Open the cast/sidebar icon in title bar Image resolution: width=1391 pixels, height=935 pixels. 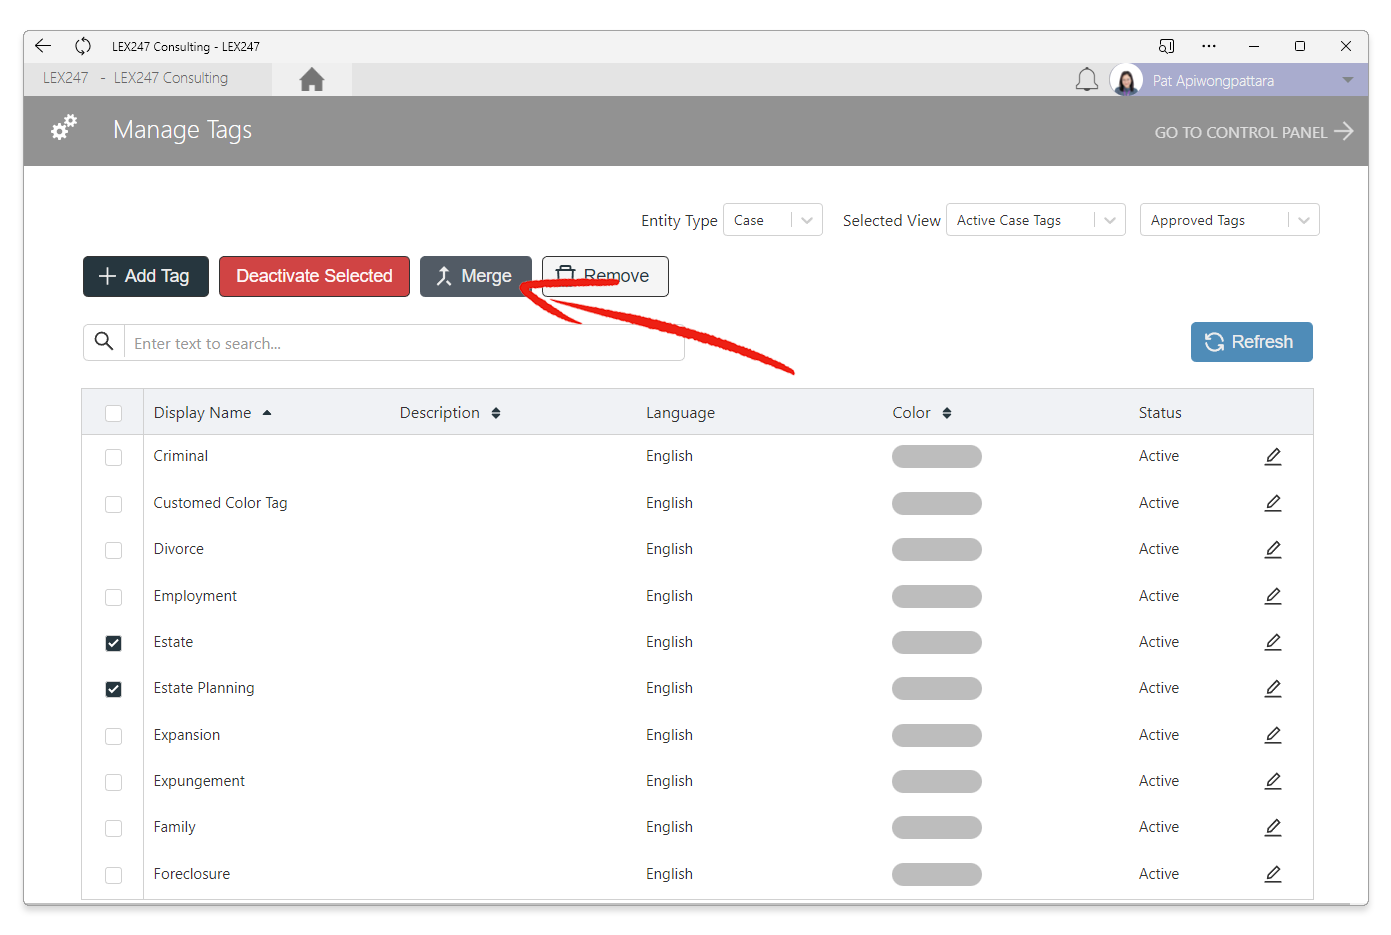(x=1167, y=46)
